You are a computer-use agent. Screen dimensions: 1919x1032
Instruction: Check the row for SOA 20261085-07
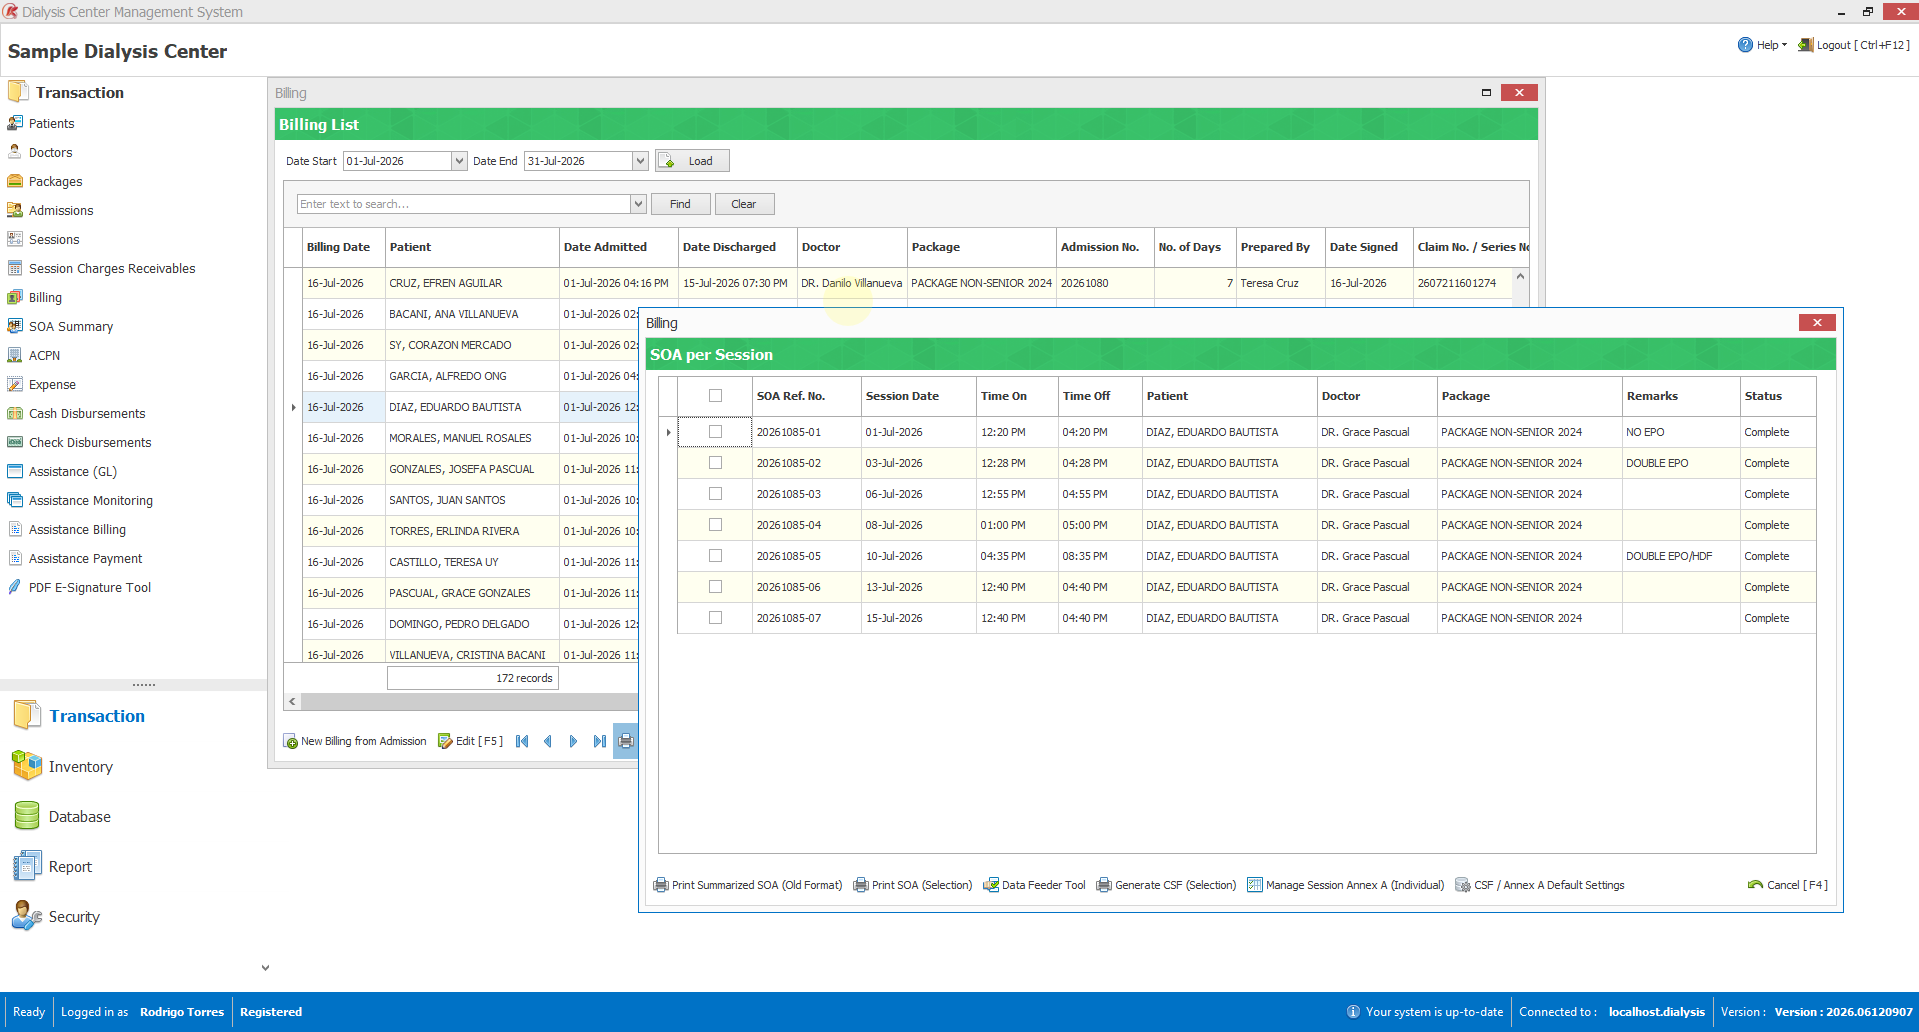click(x=715, y=618)
